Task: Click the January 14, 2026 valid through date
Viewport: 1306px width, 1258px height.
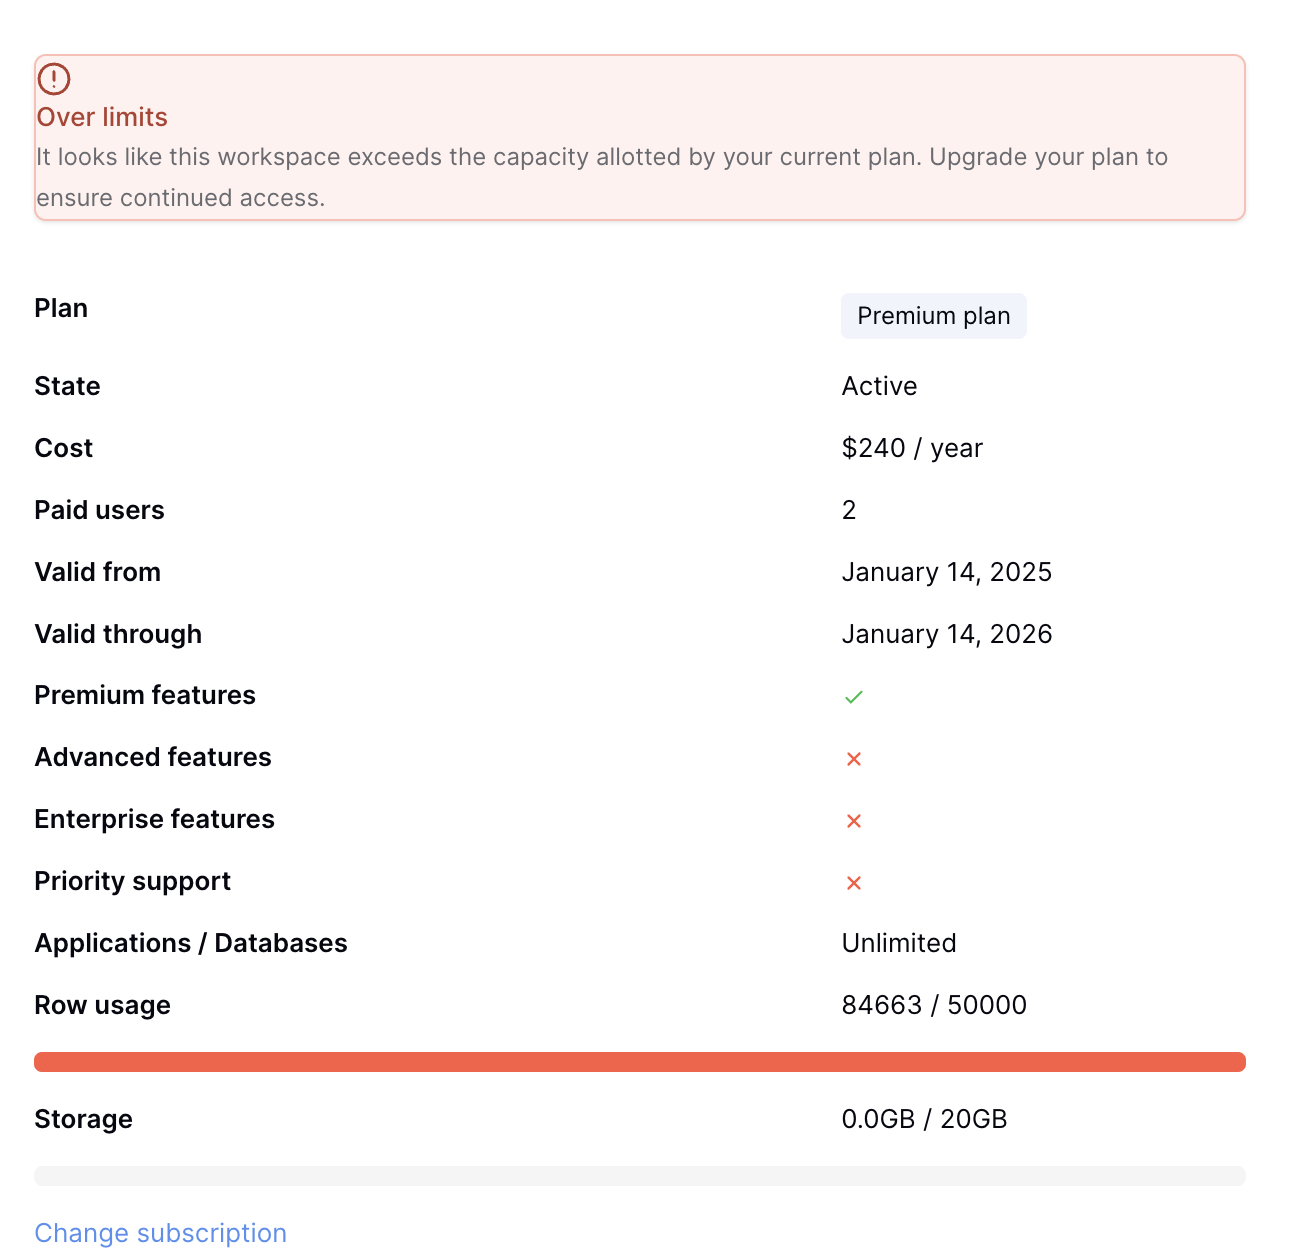Action: 947,634
